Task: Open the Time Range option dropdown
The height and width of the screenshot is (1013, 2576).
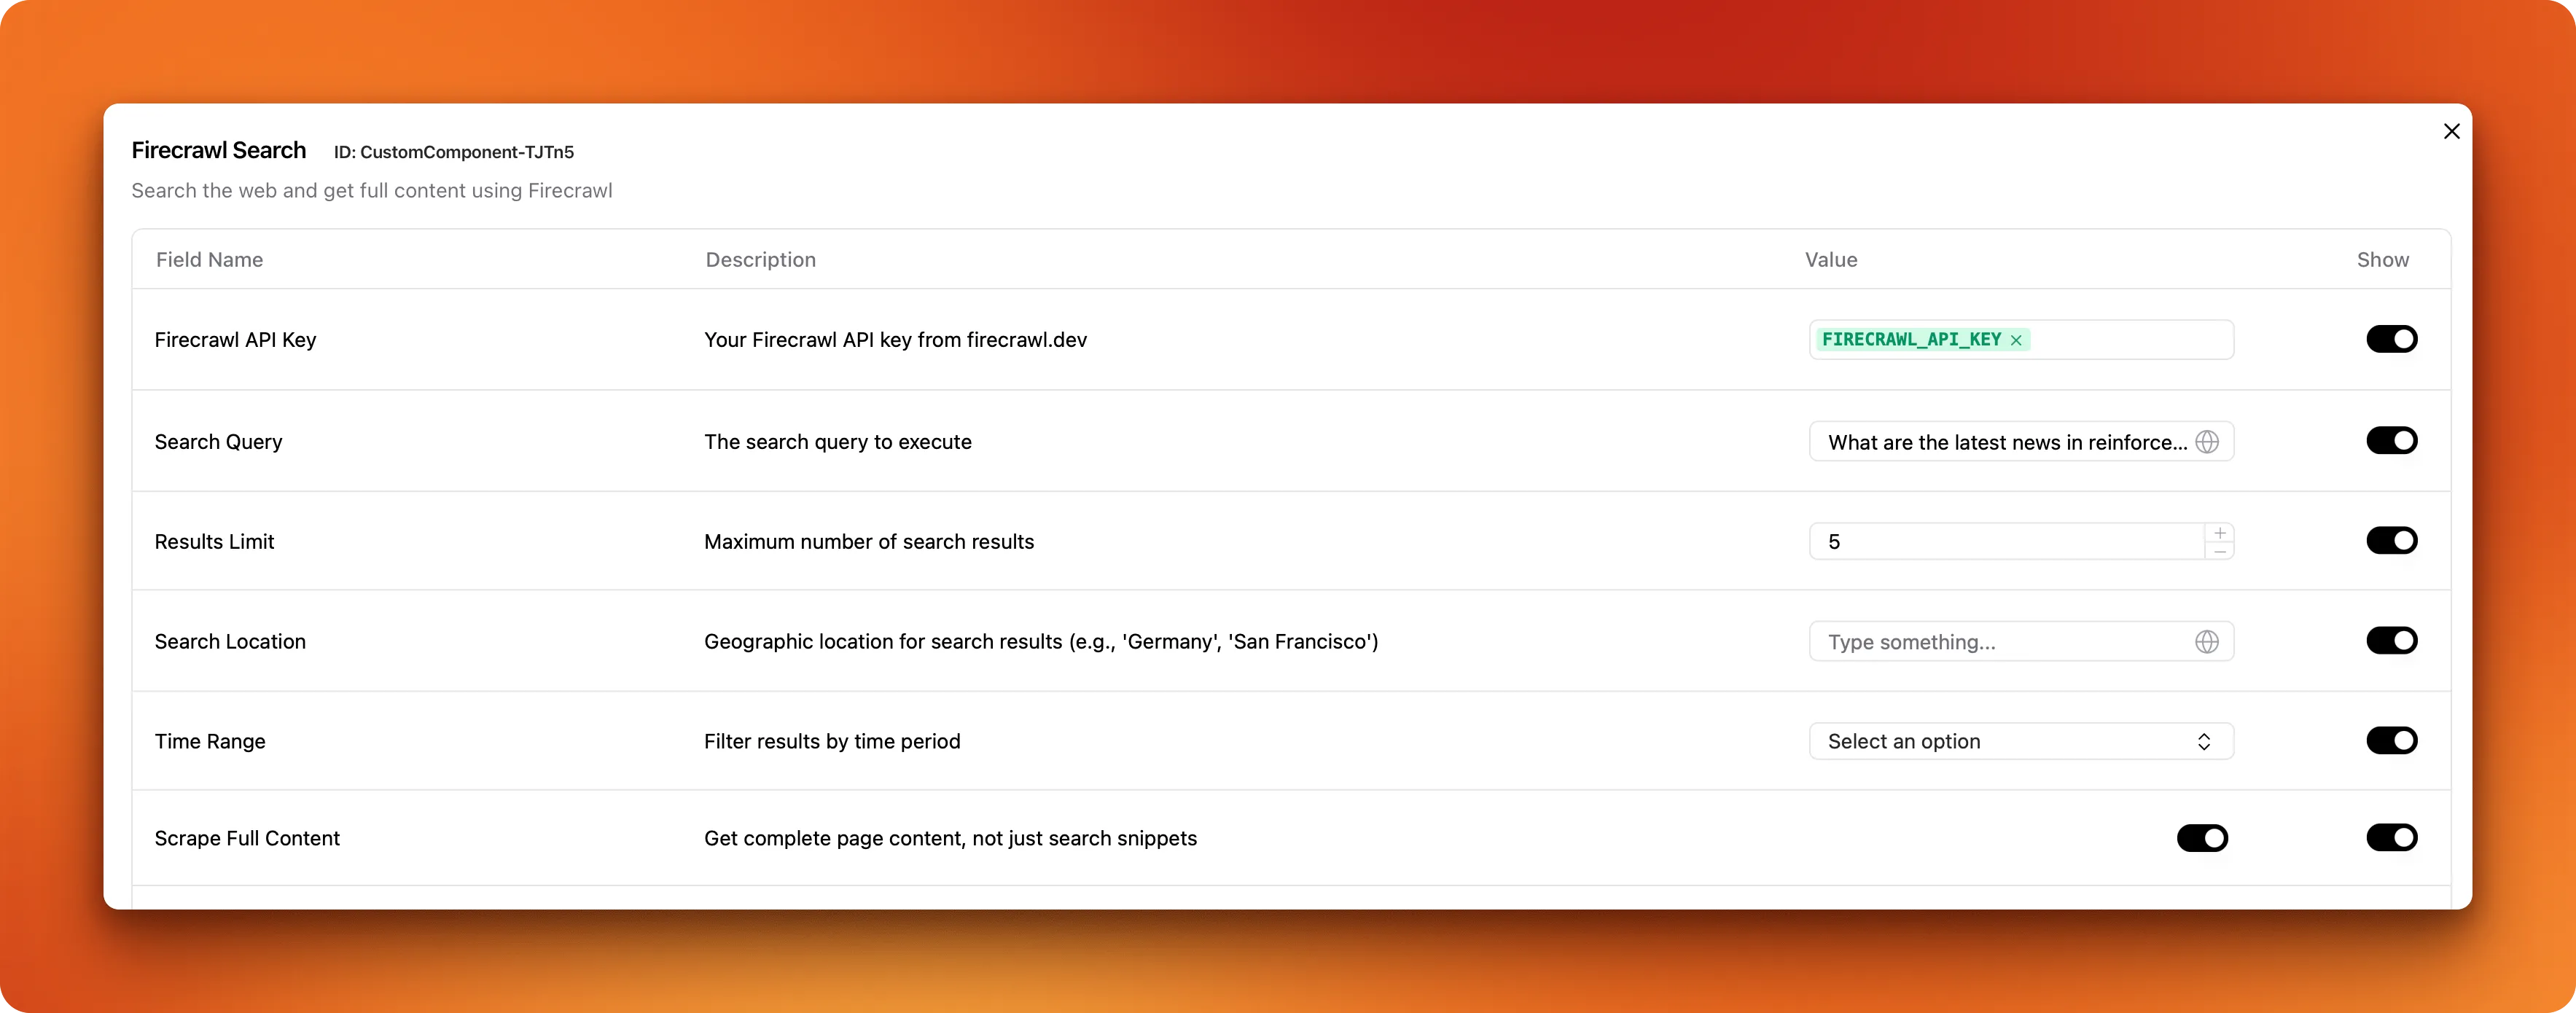Action: point(2020,741)
